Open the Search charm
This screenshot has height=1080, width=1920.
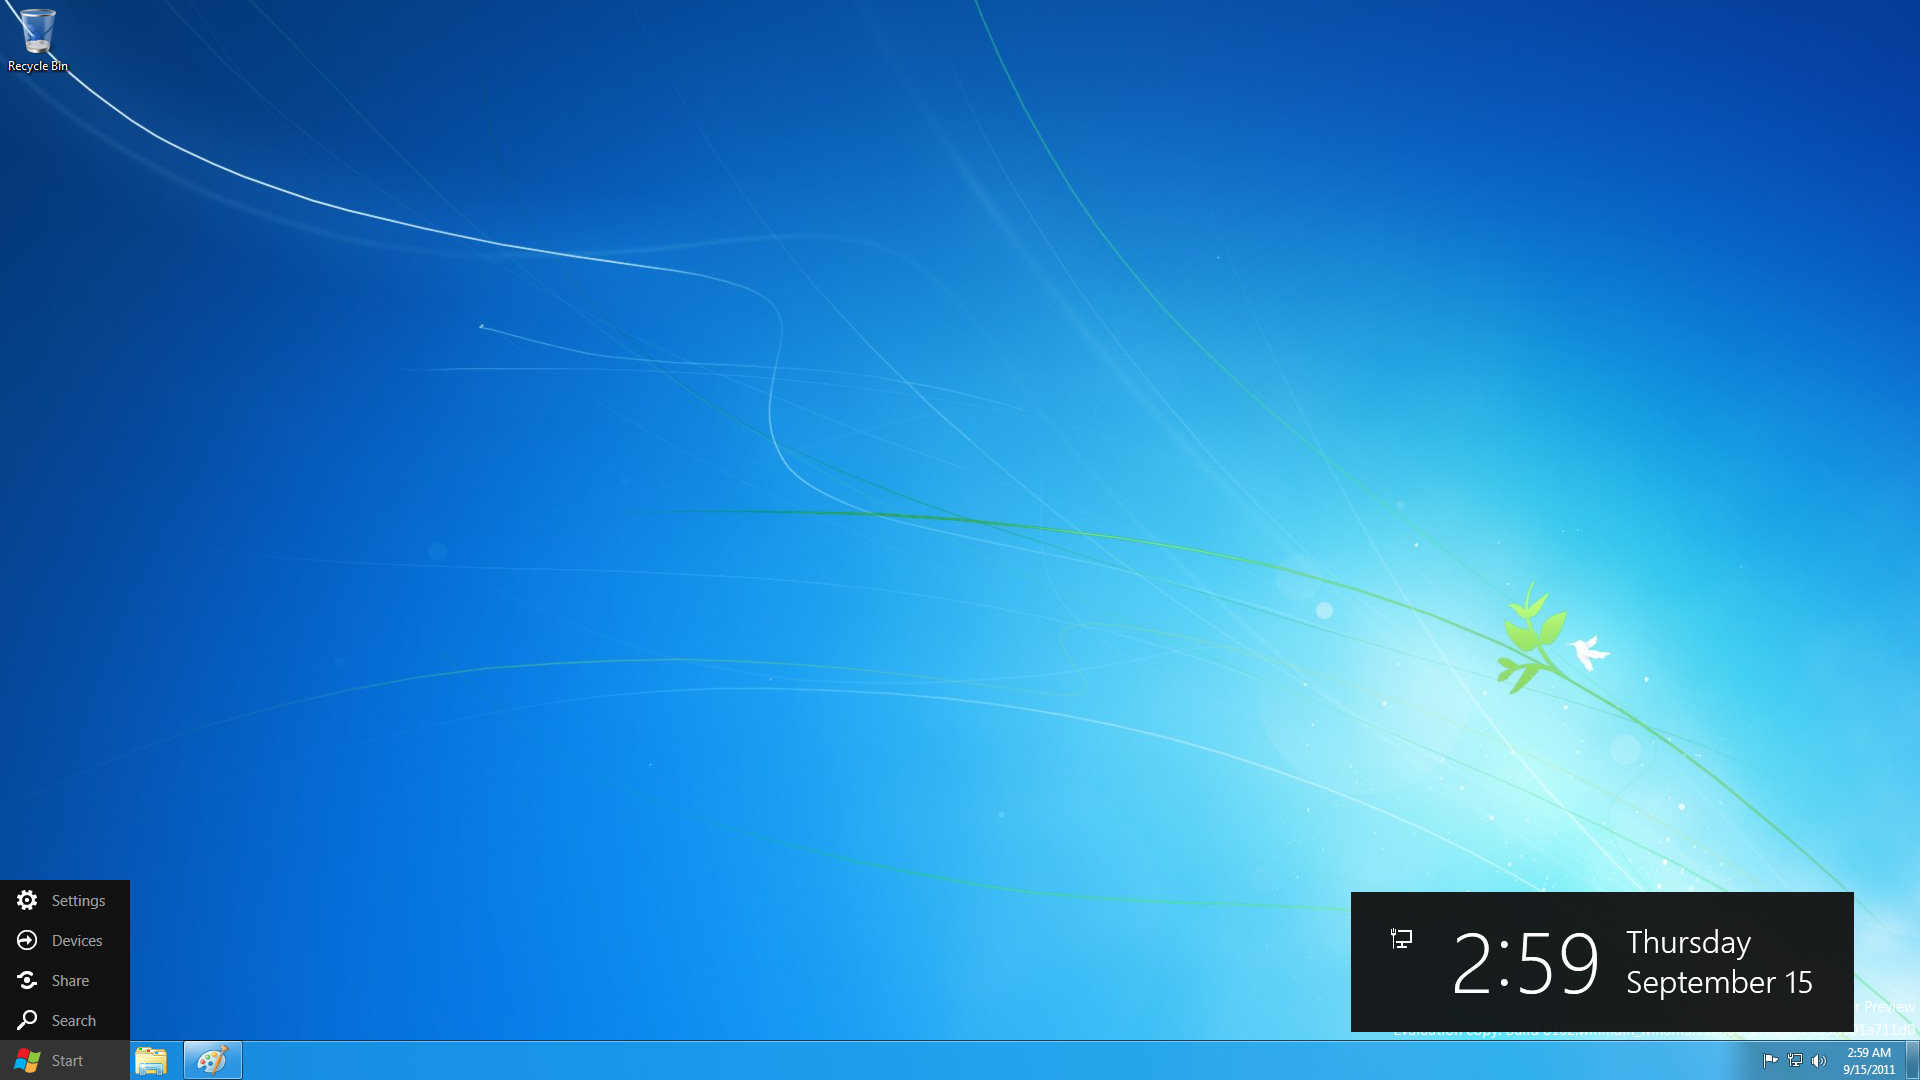pyautogui.click(x=64, y=1020)
